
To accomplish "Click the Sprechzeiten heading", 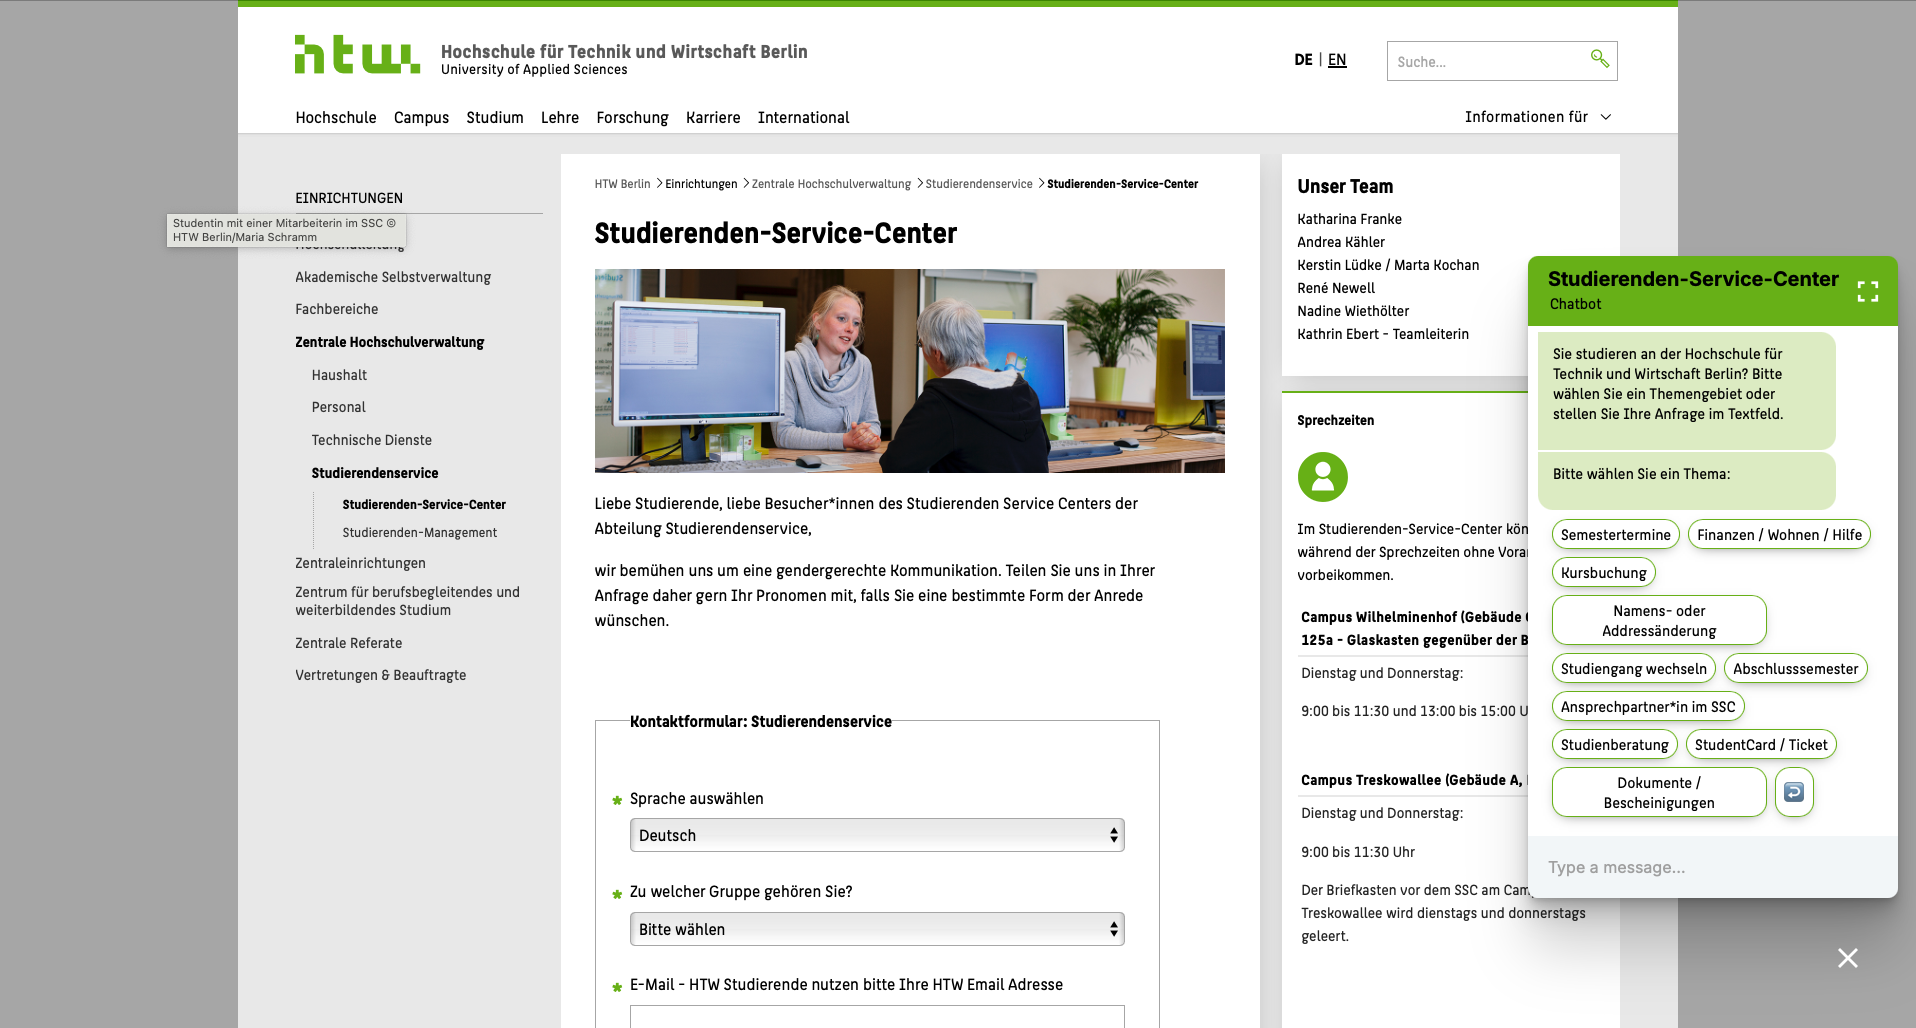I will tap(1335, 420).
